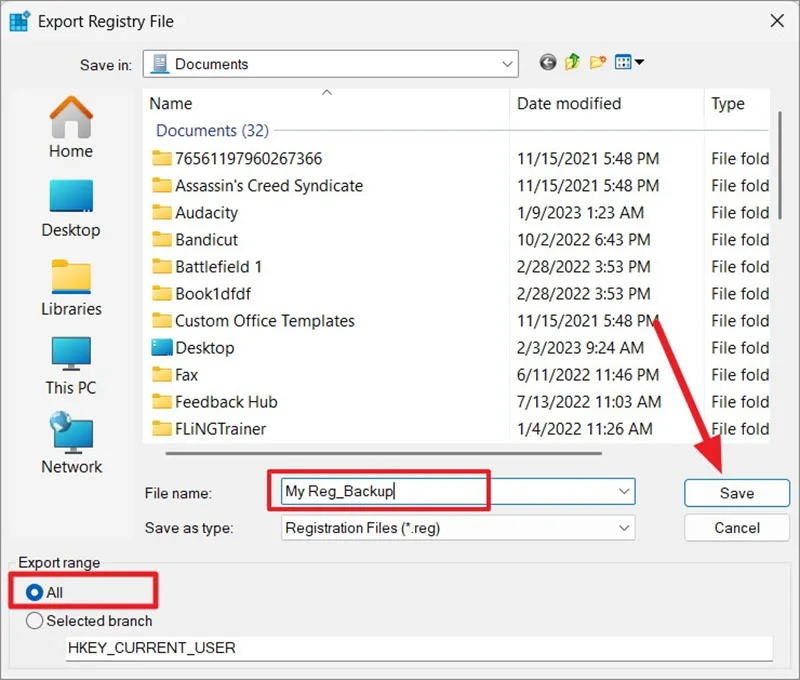800x680 pixels.
Task: Expand the Save in Documents dropdown
Action: coord(331,64)
